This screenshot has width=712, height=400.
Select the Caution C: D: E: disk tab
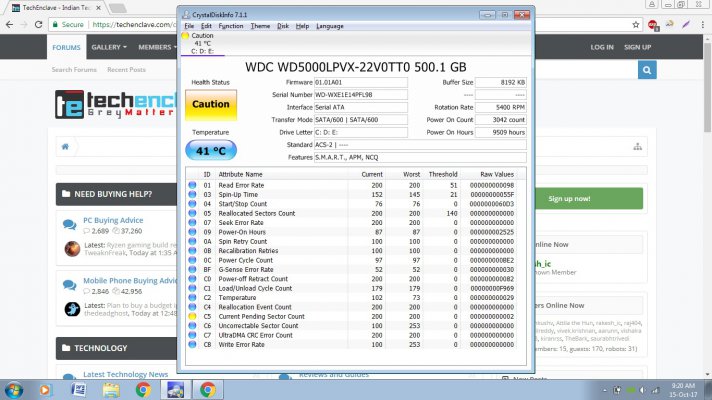[202, 44]
